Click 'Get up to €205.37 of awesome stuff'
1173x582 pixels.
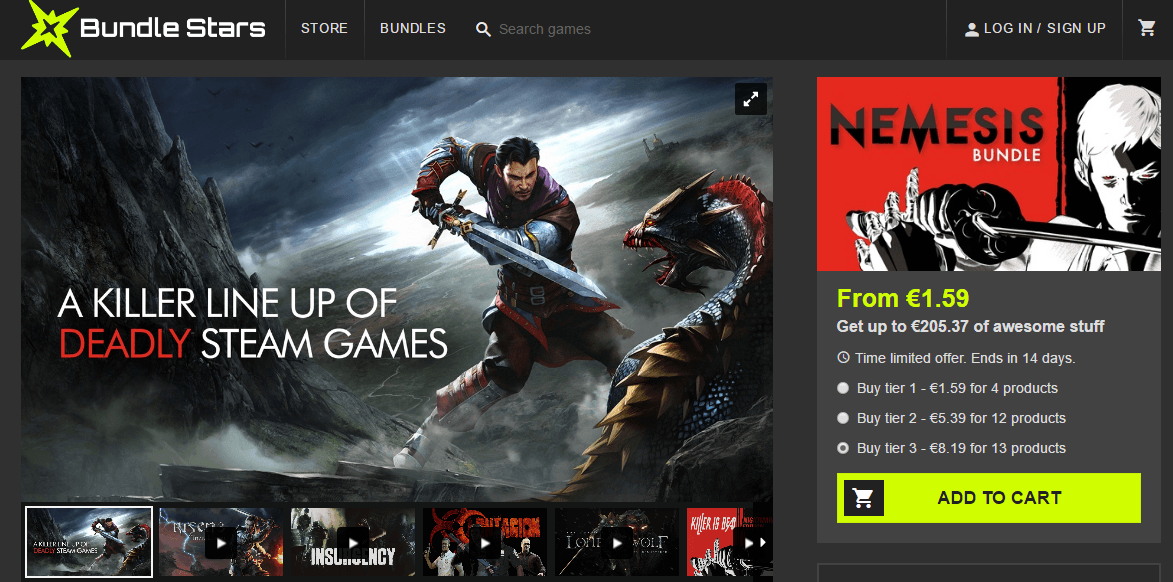tap(971, 326)
